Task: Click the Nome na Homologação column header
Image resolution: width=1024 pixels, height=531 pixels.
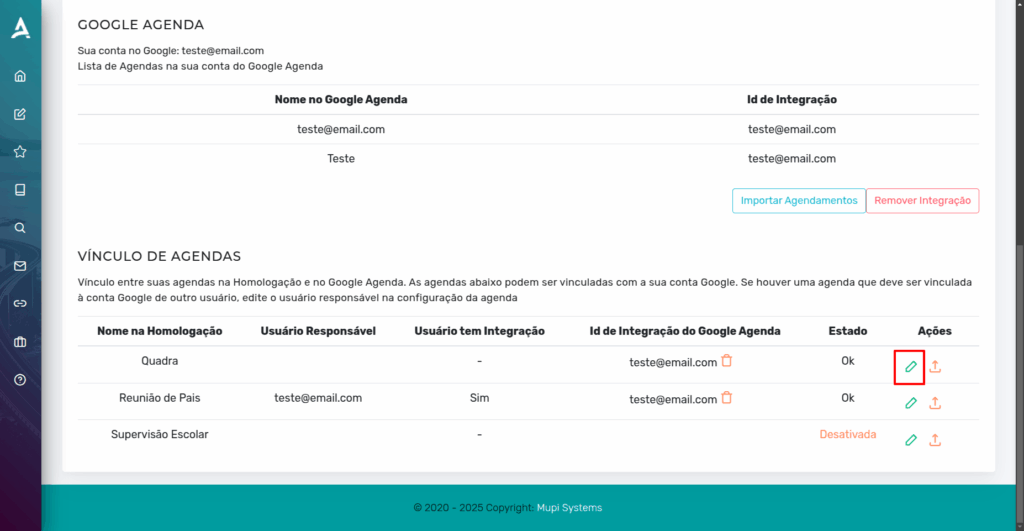Action: [x=159, y=331]
